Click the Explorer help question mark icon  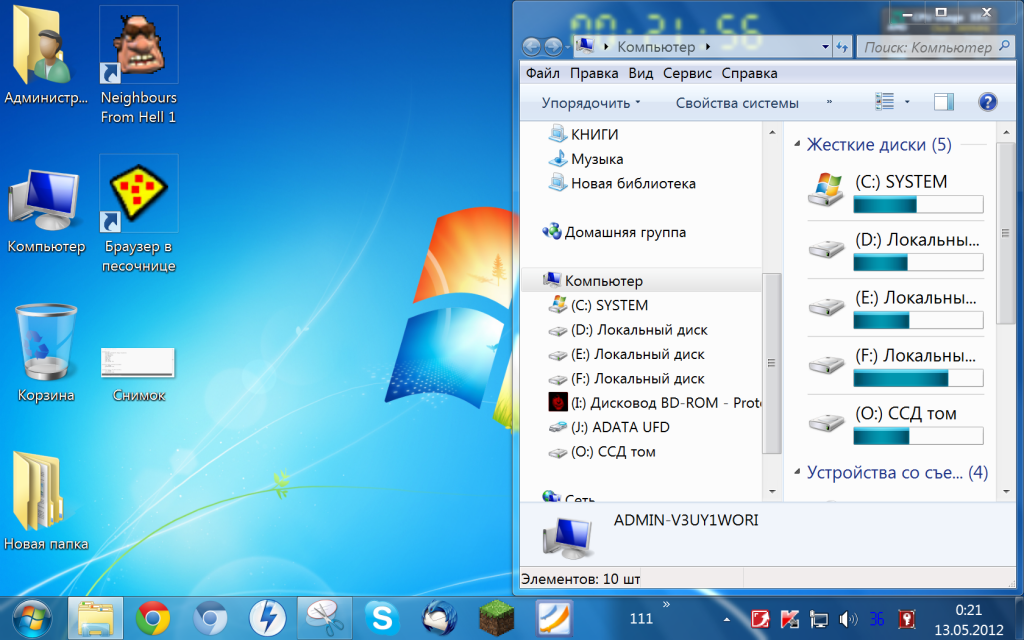(x=987, y=102)
